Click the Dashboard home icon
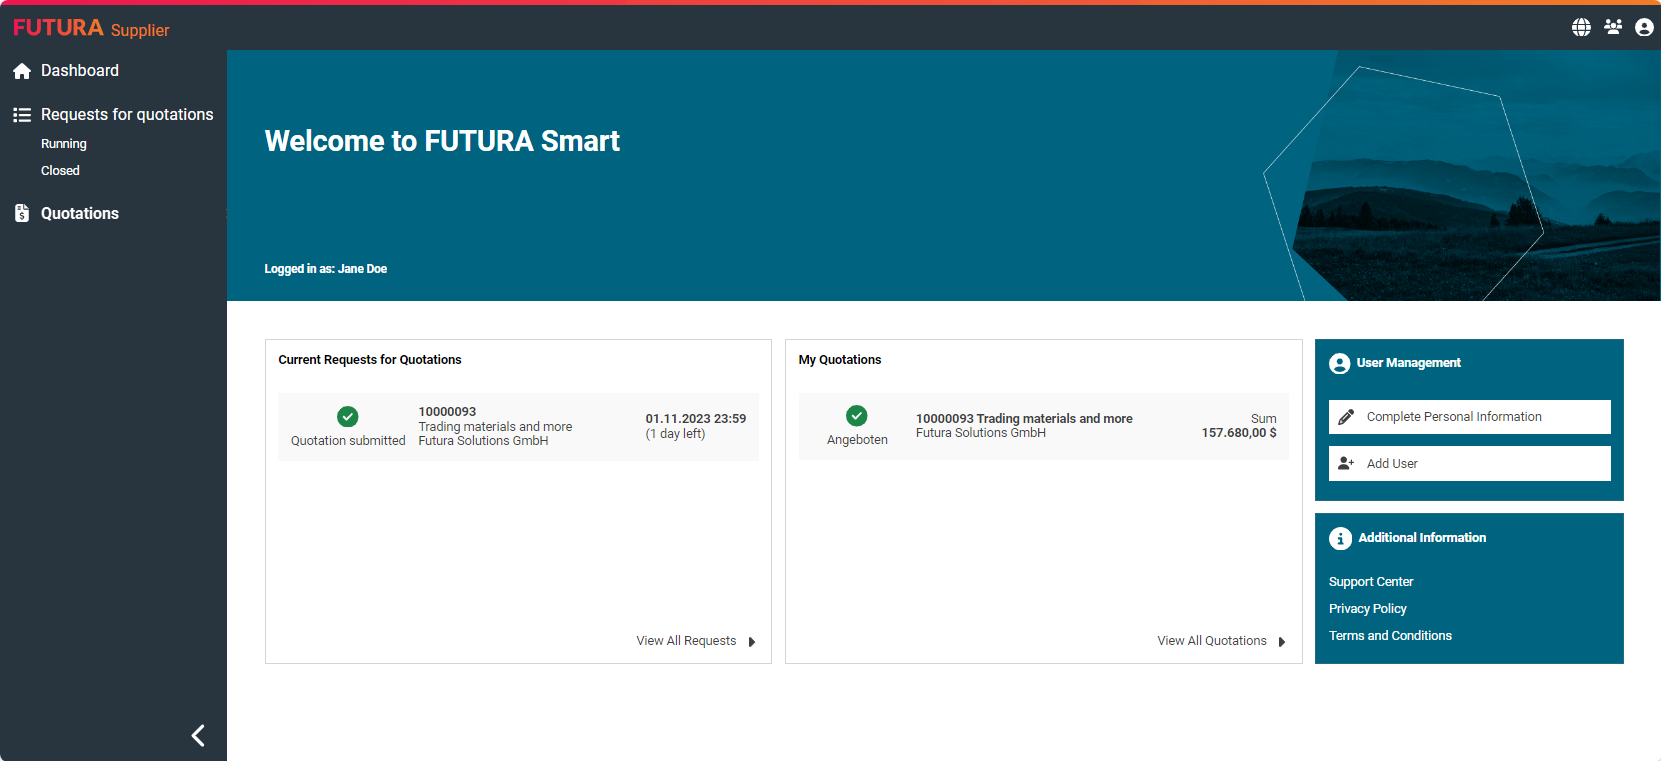The image size is (1661, 761). coord(22,71)
